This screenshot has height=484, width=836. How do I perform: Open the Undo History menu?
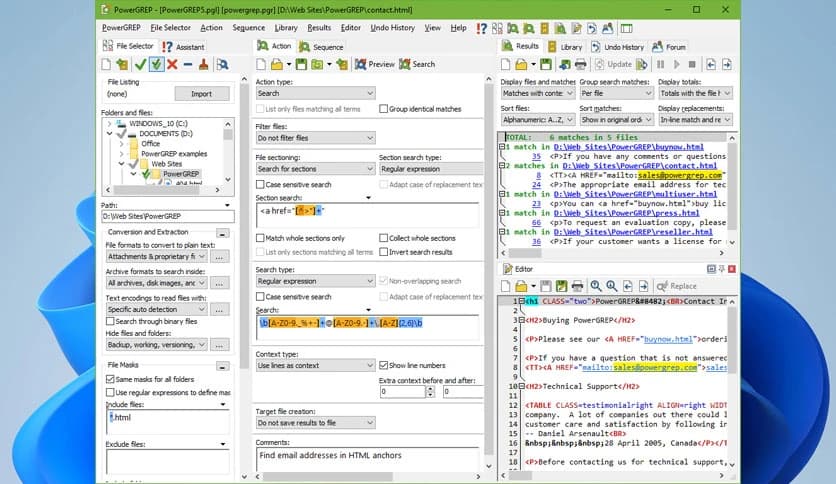point(392,28)
